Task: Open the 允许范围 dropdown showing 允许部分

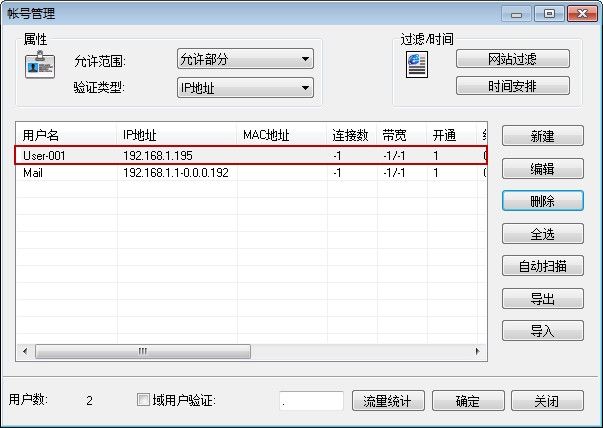Action: click(x=245, y=59)
